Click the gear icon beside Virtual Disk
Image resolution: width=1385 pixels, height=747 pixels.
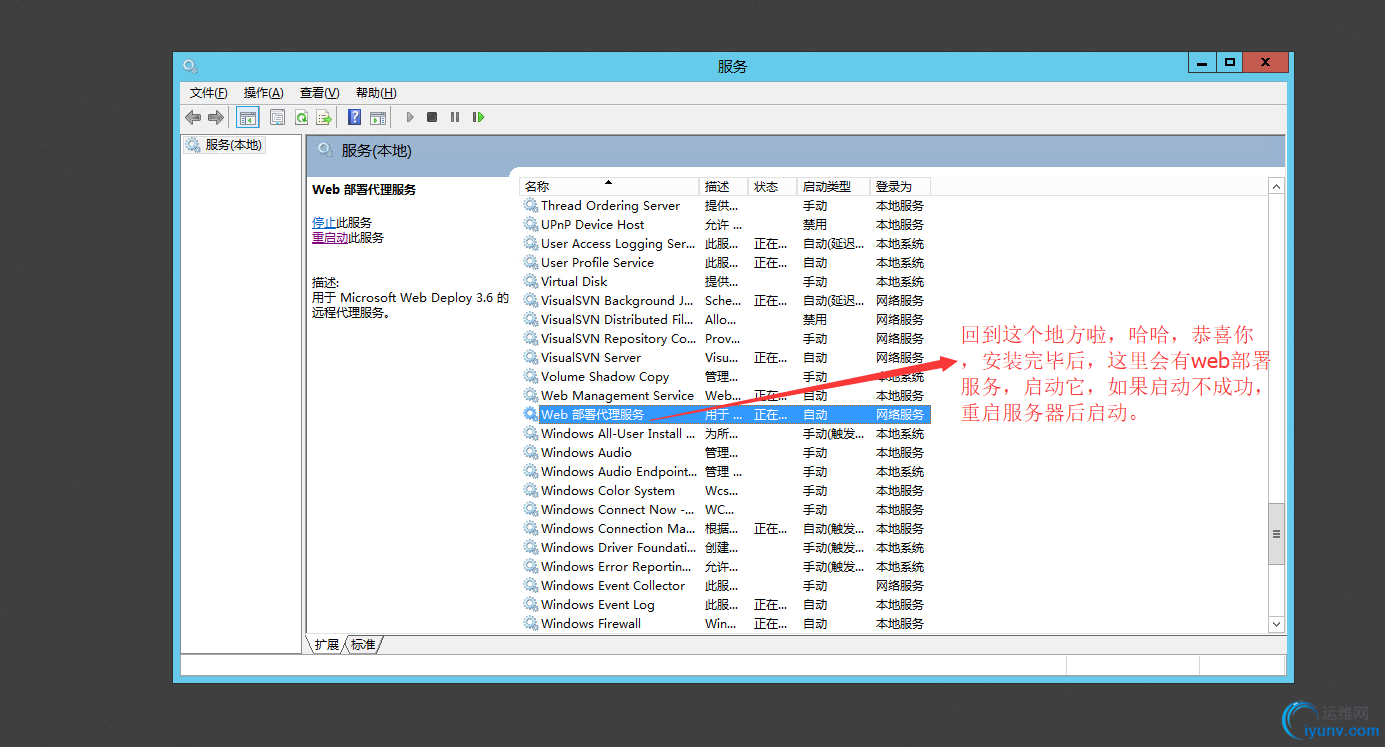point(530,281)
